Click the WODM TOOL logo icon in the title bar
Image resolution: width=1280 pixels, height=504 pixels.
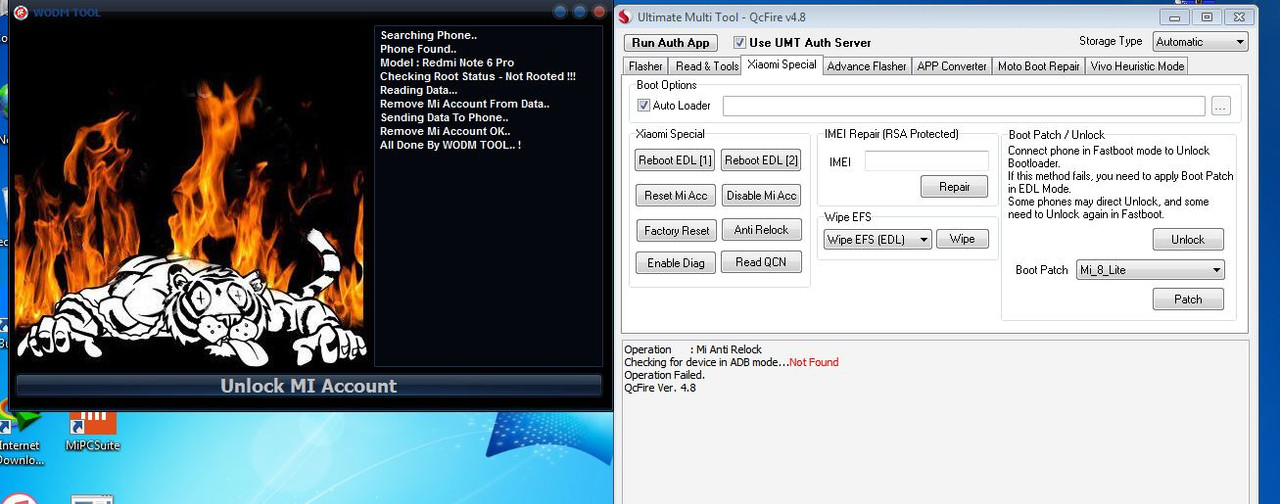(x=20, y=13)
